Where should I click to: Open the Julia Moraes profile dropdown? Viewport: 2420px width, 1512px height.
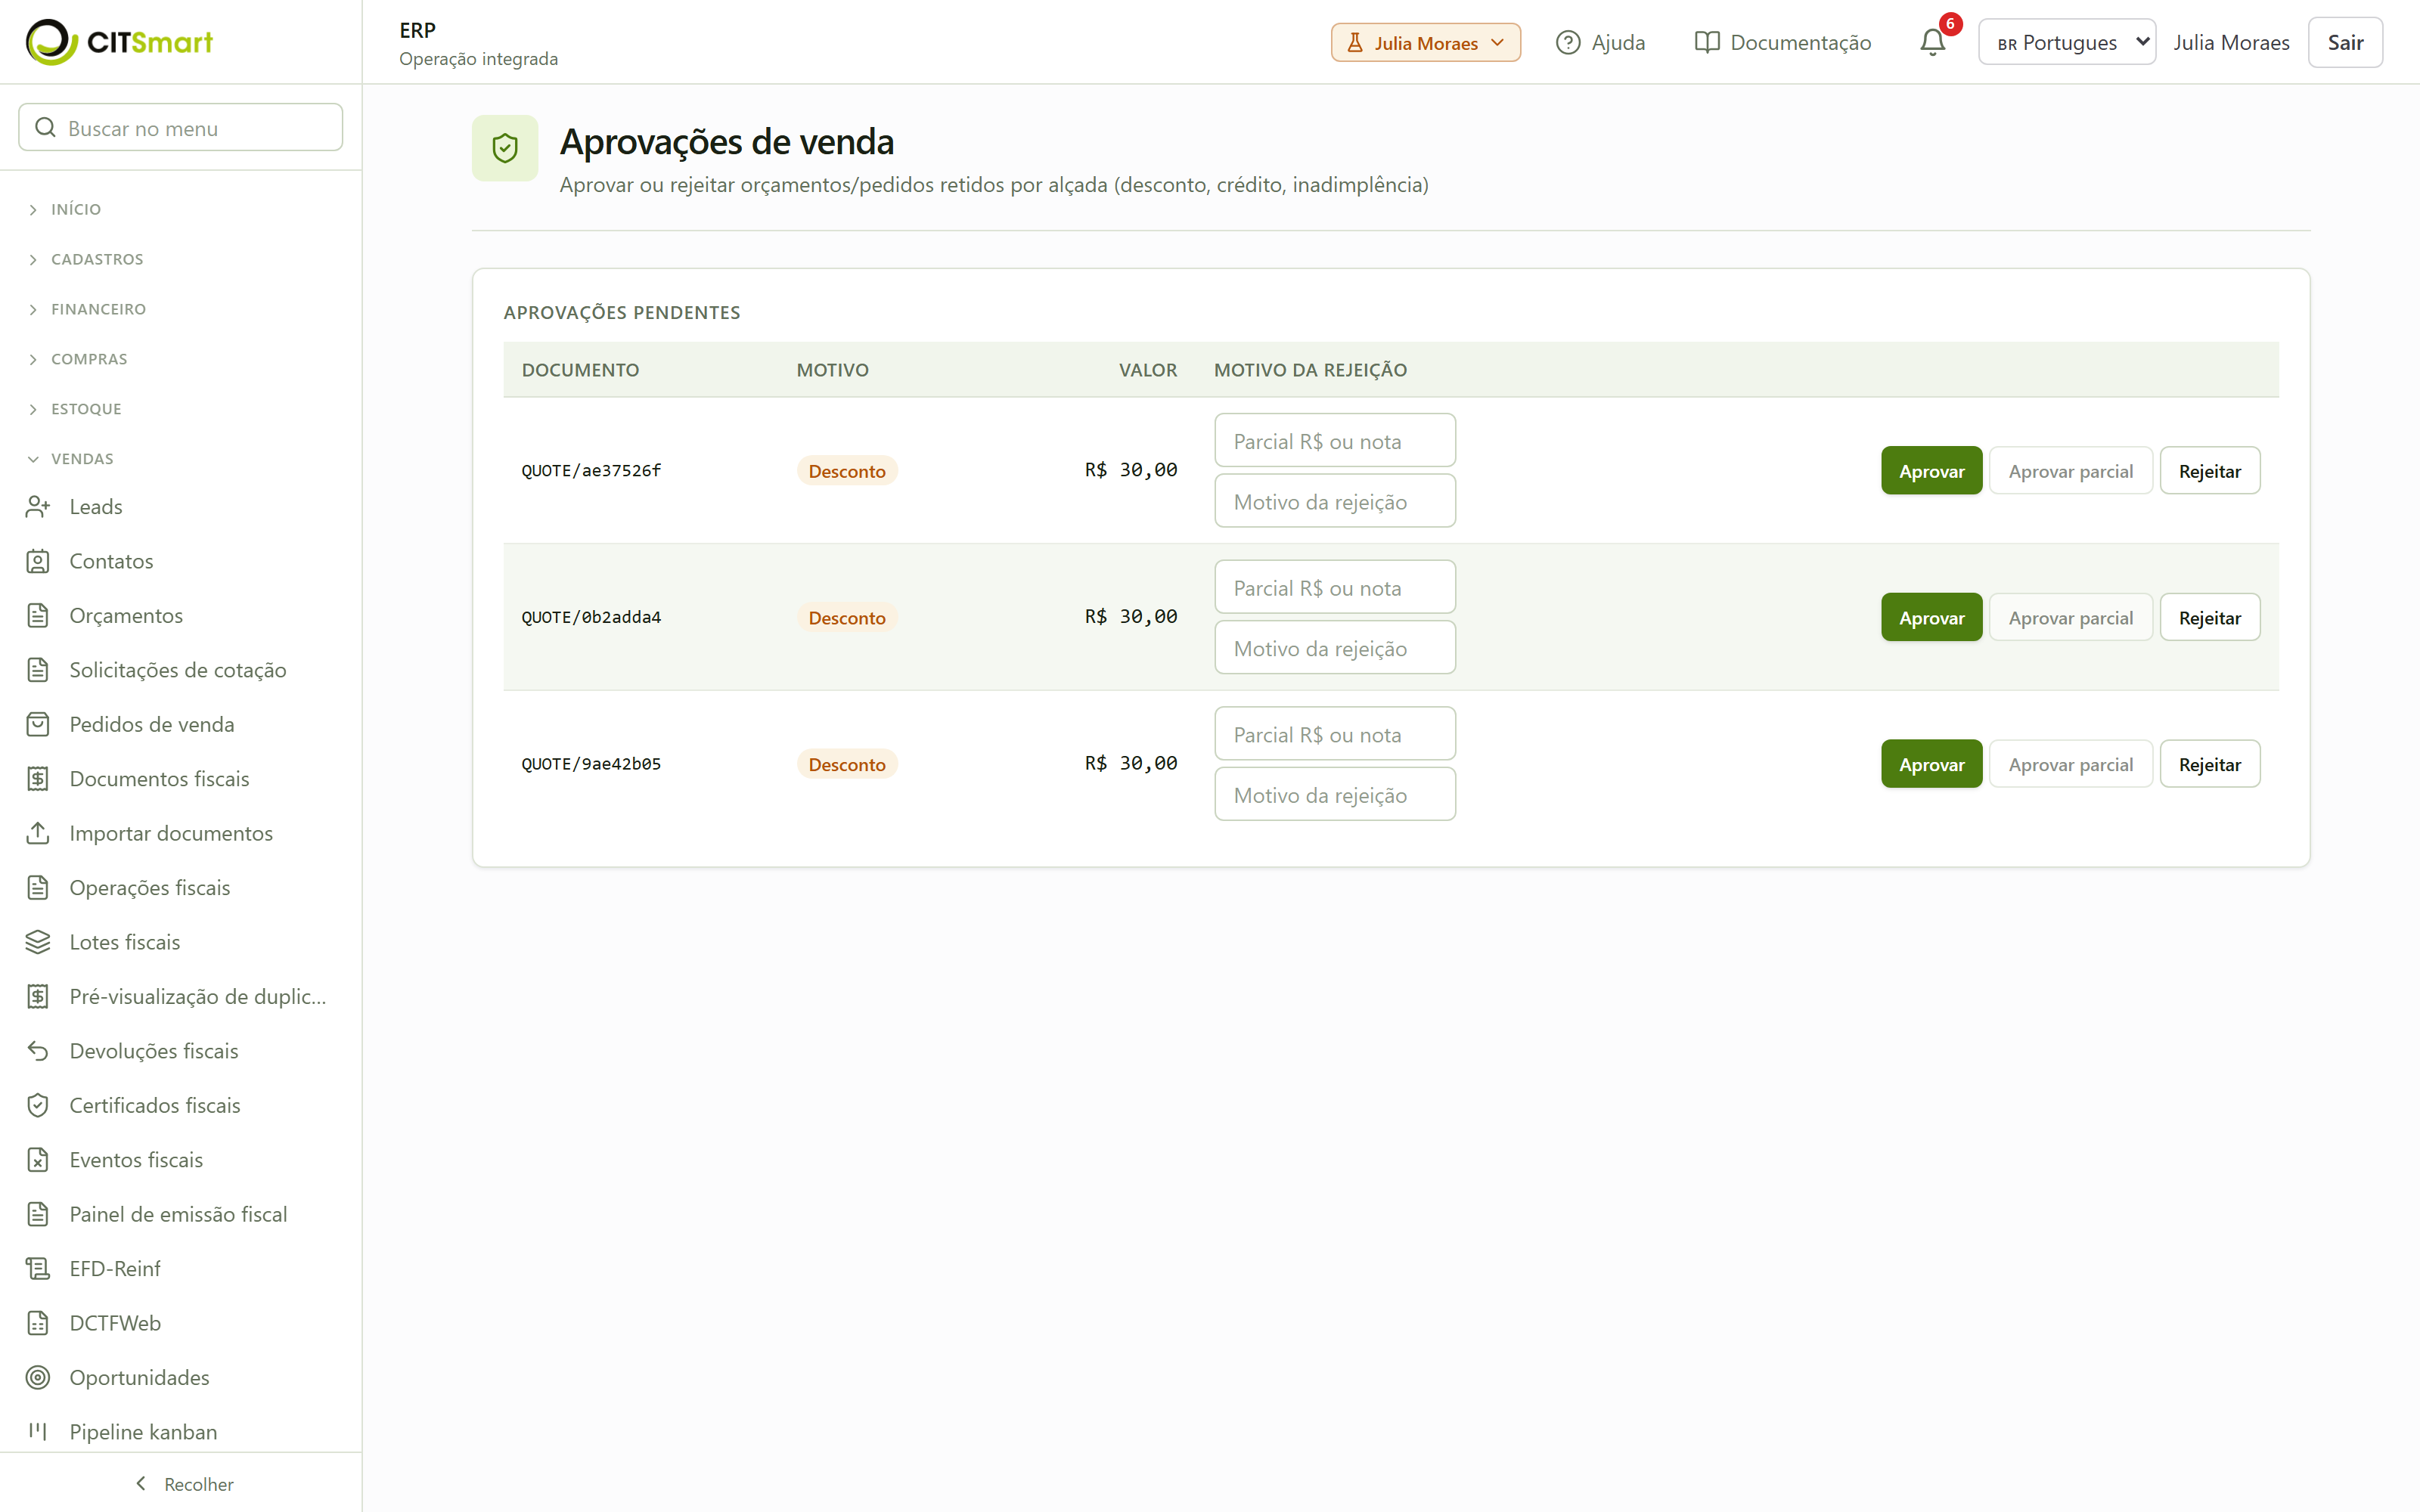pyautogui.click(x=1425, y=42)
